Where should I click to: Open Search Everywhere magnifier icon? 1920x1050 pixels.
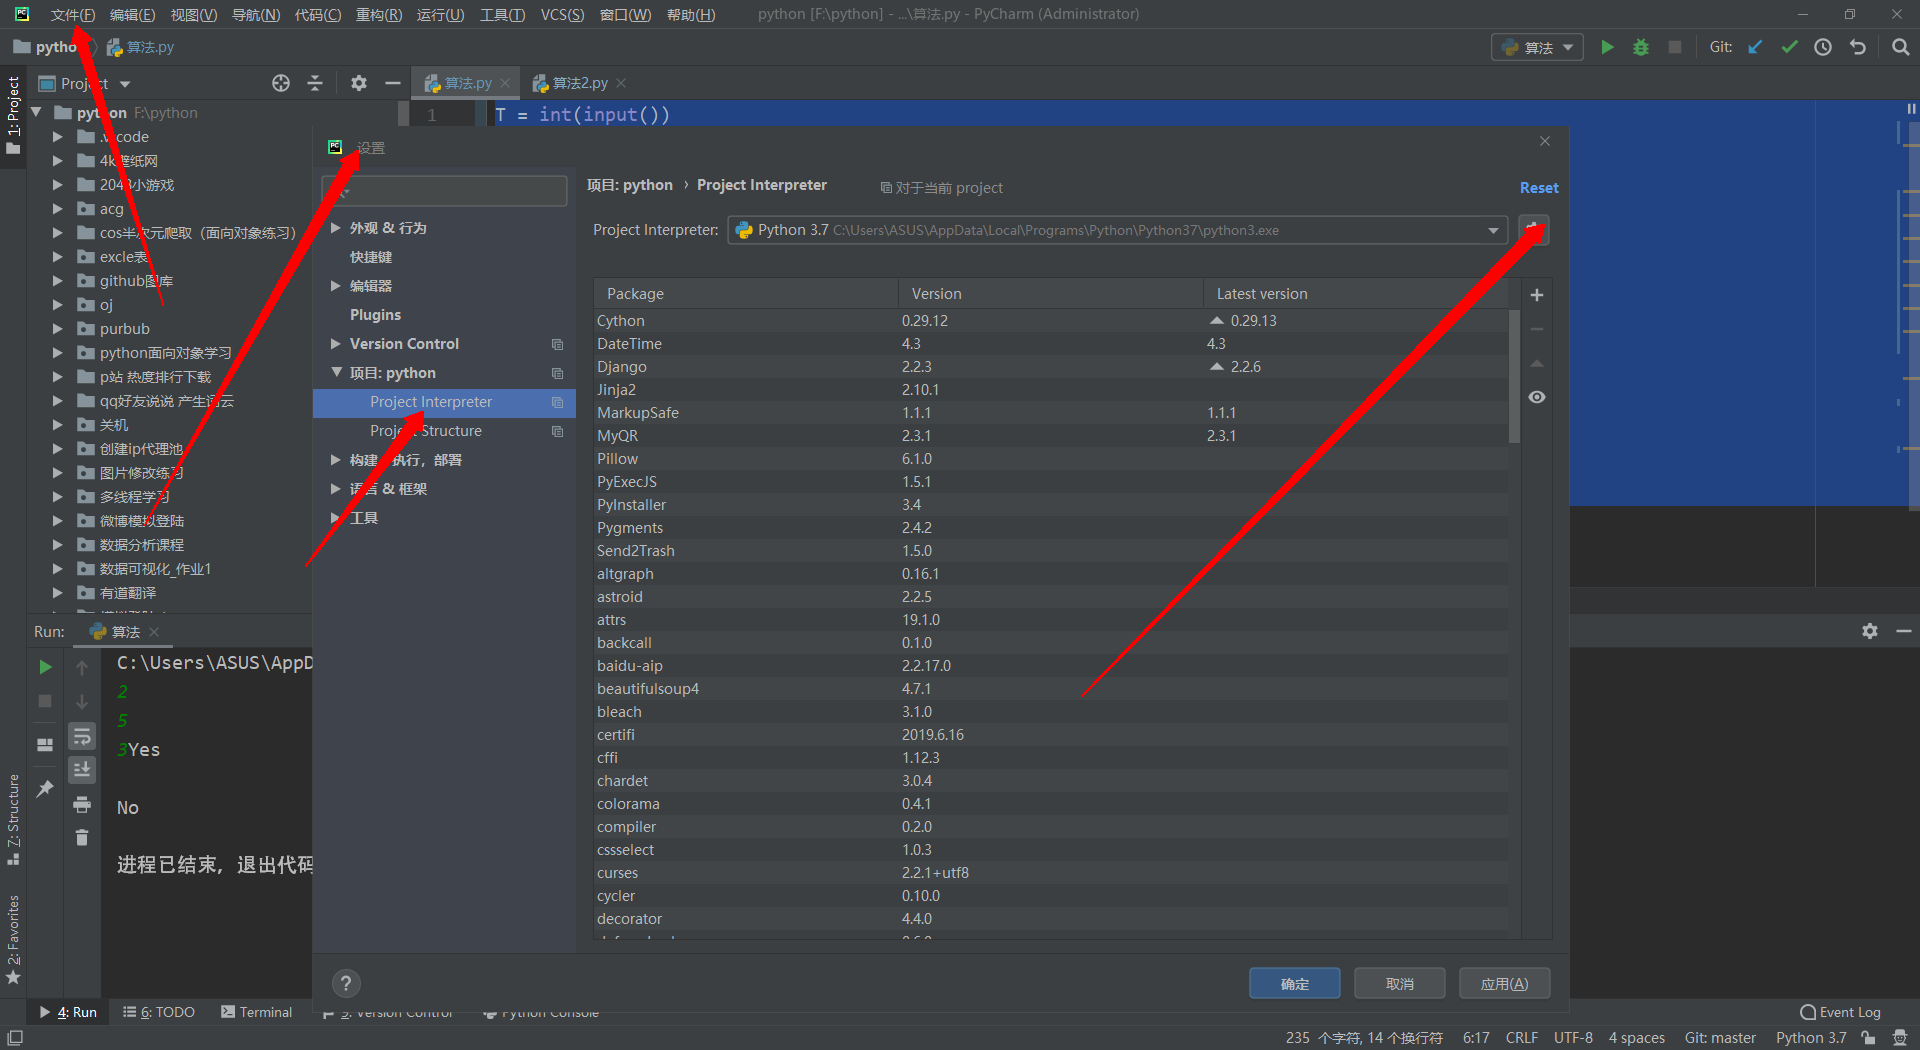1901,47
